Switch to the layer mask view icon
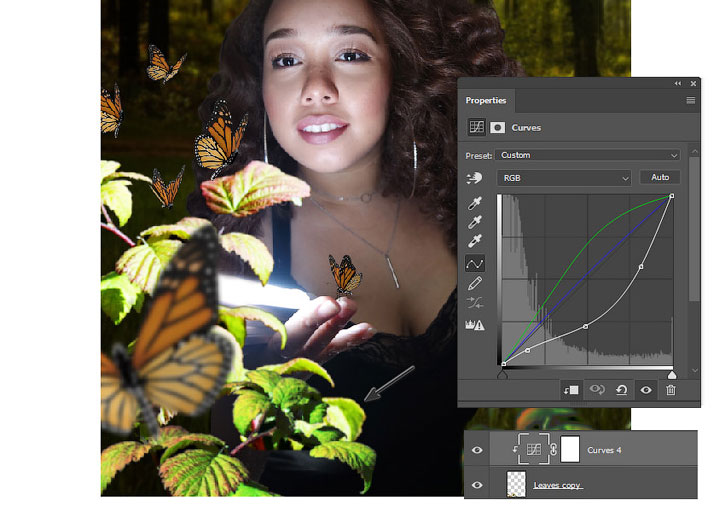 497,127
